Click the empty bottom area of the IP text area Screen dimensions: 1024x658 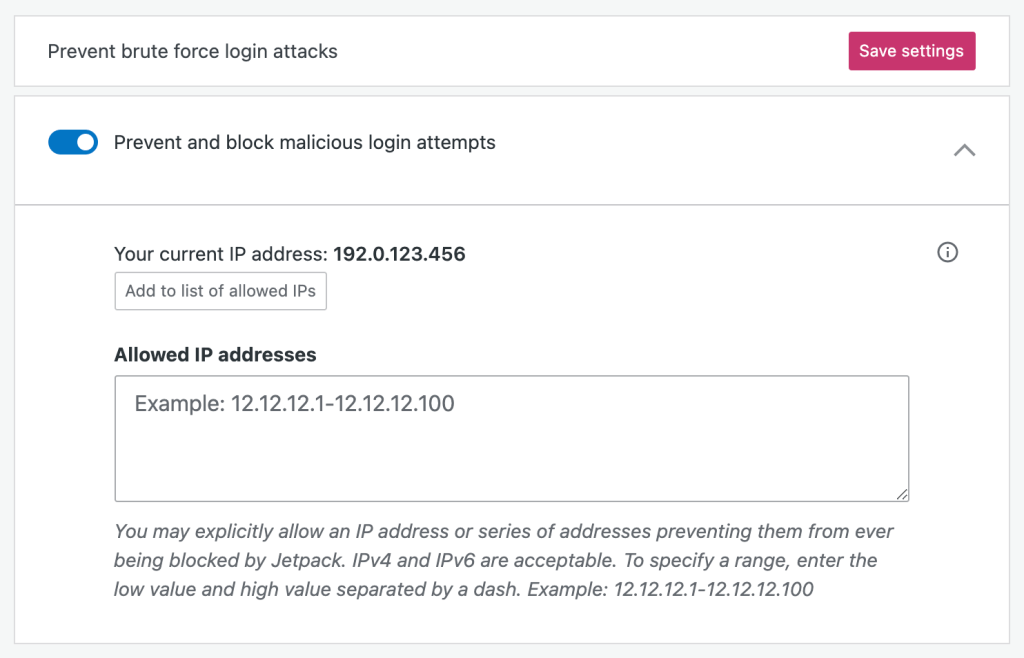(x=500, y=470)
